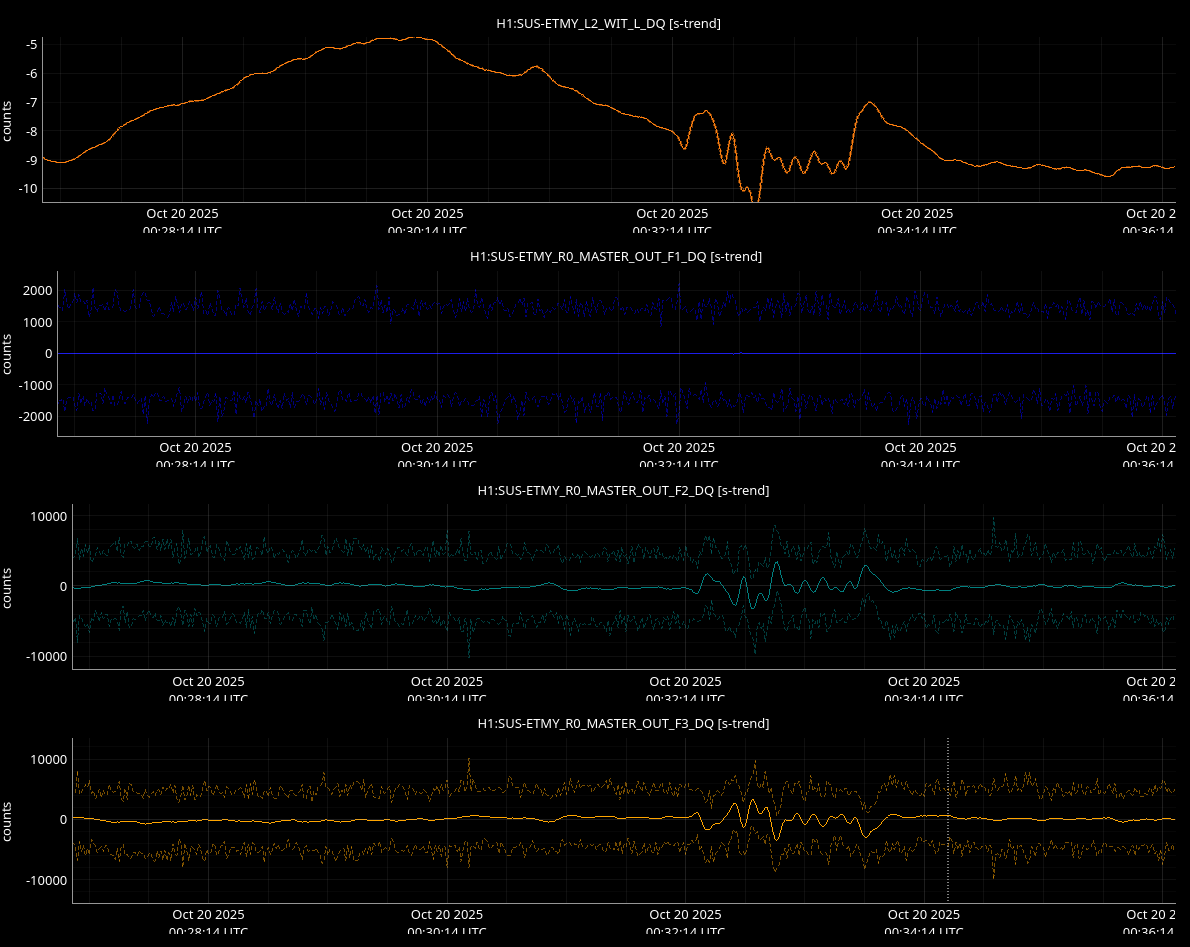The image size is (1190, 947).
Task: Select the counts axis label of F3 plot
Action: point(7,820)
